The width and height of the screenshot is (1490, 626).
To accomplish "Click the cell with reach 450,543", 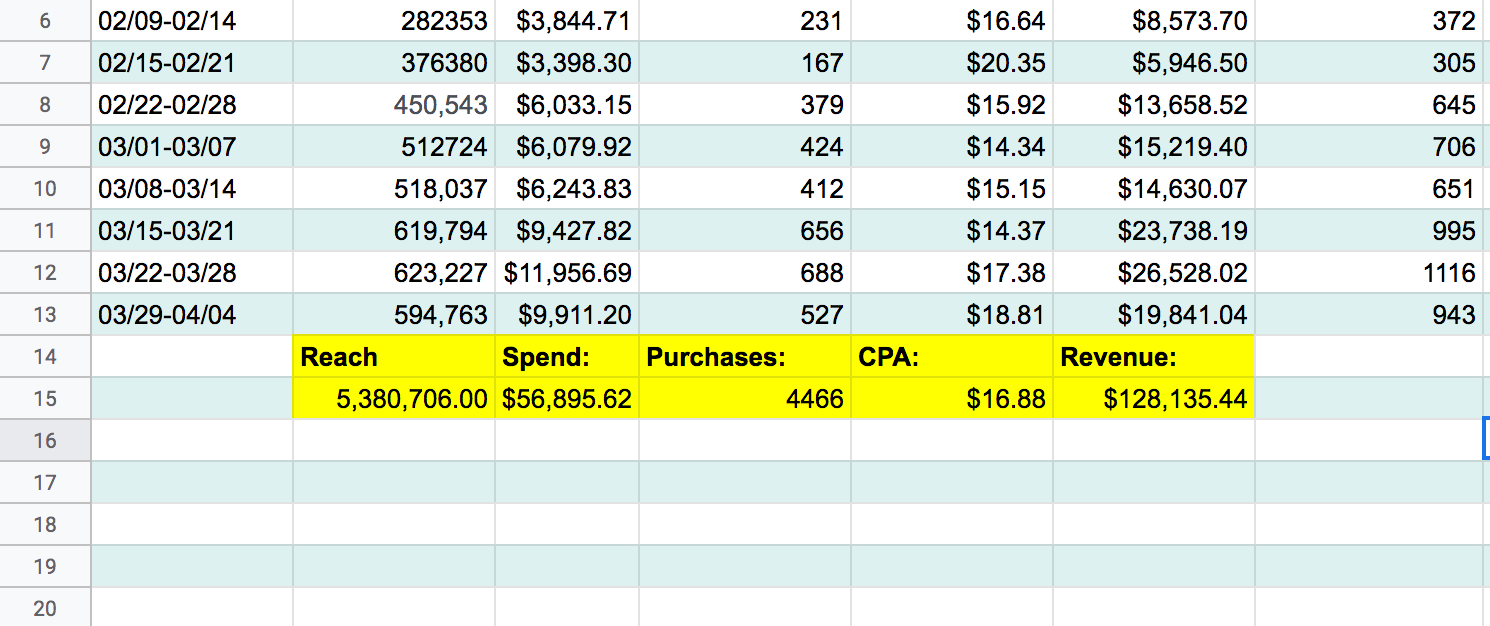I will pyautogui.click(x=393, y=105).
